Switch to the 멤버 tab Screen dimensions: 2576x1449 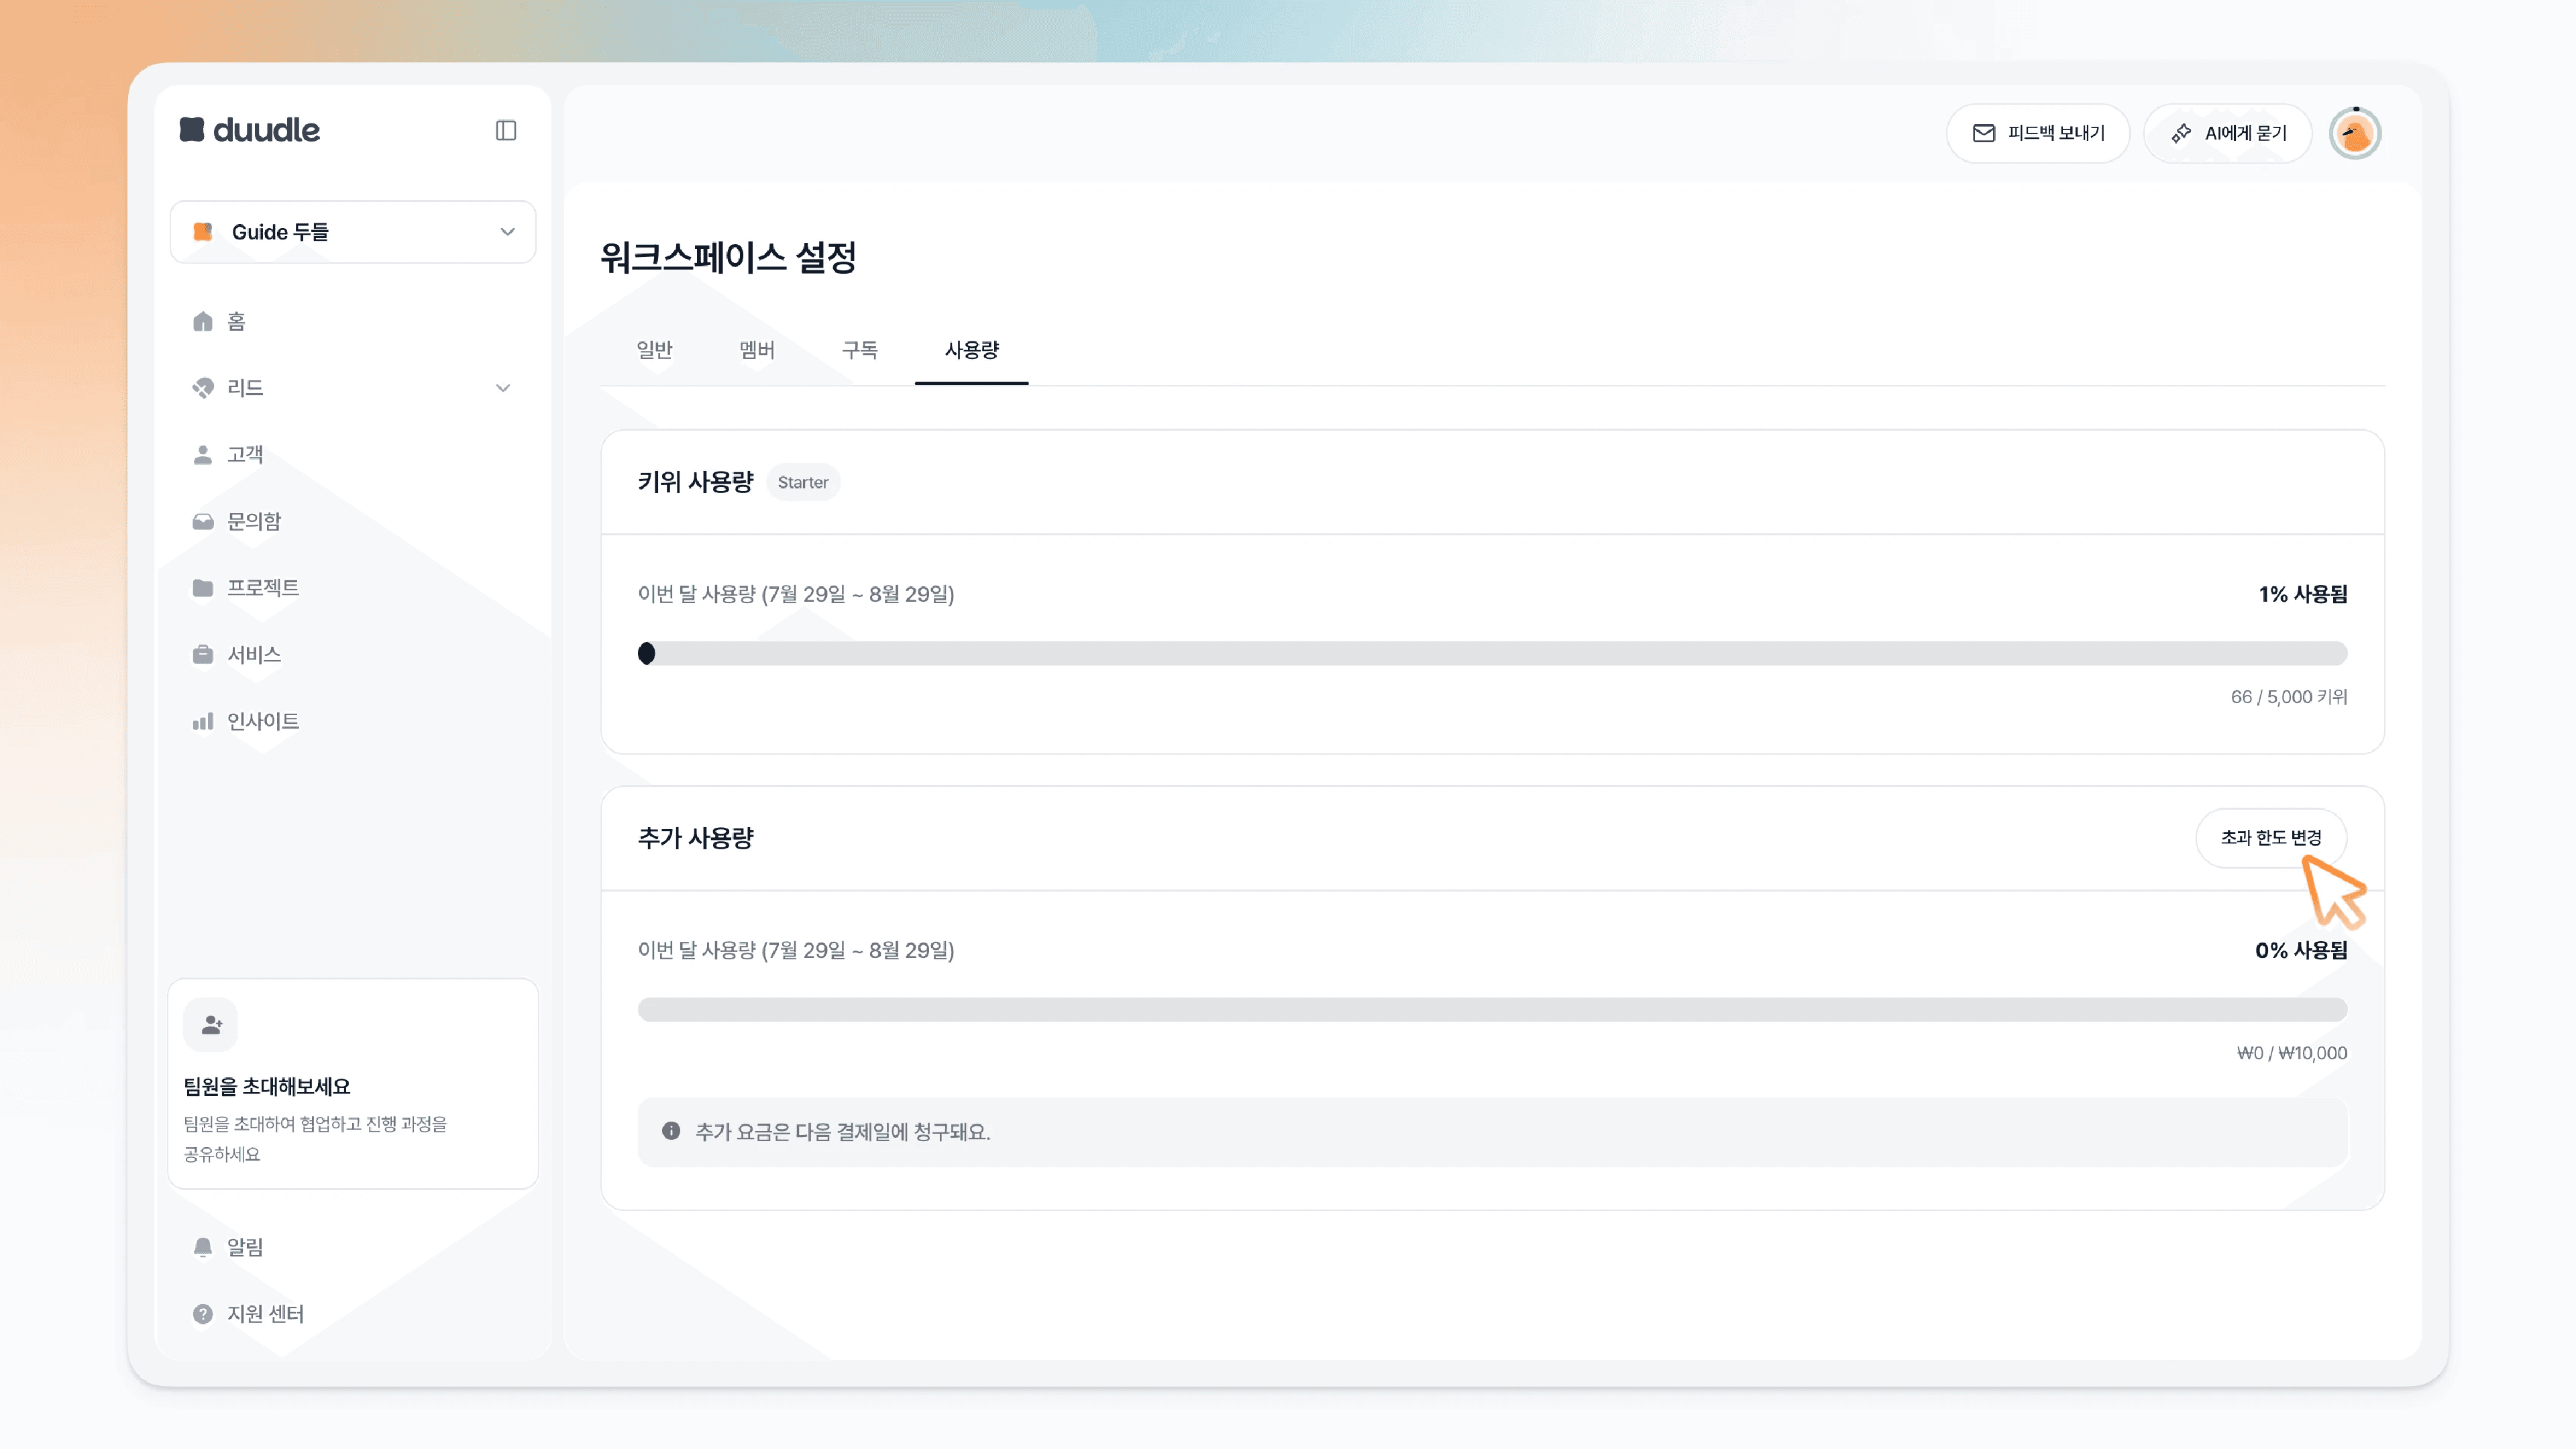(x=757, y=350)
